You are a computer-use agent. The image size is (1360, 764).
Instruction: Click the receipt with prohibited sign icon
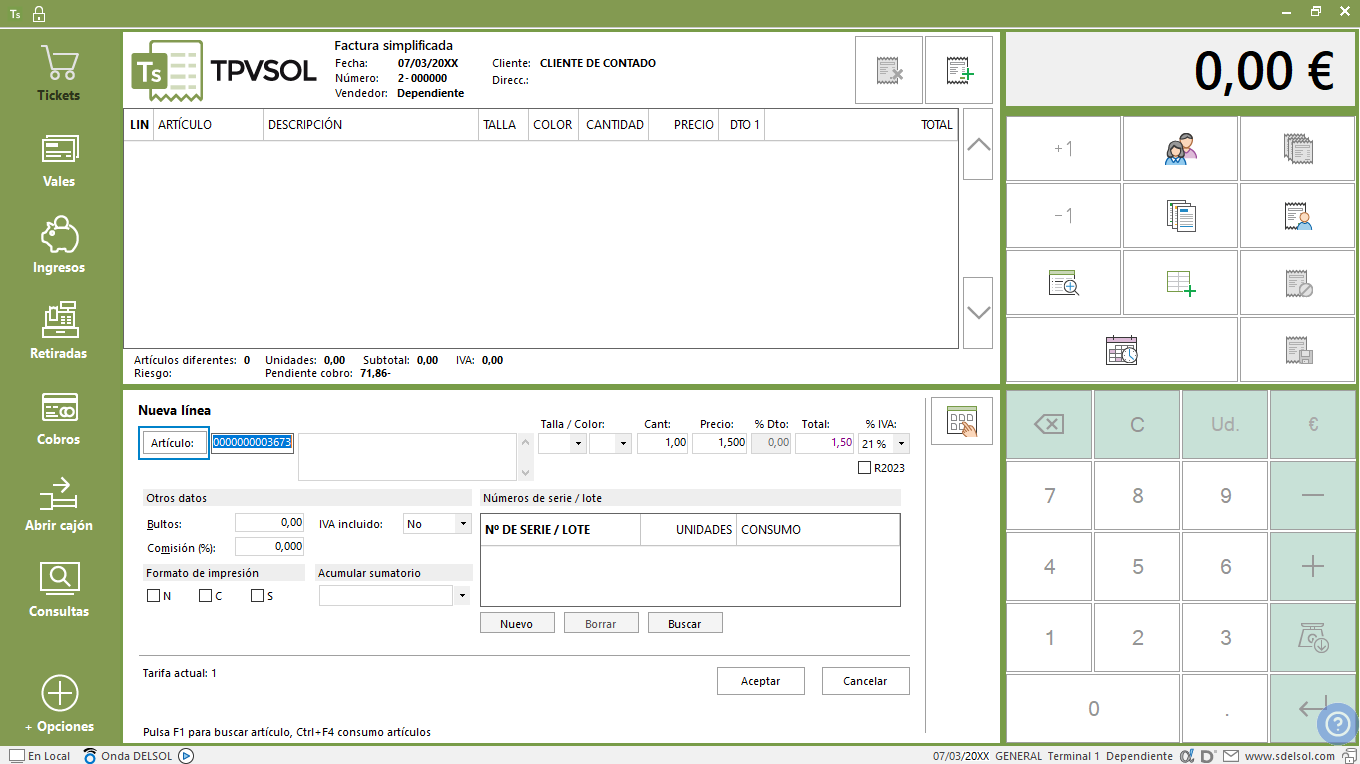(x=1298, y=283)
